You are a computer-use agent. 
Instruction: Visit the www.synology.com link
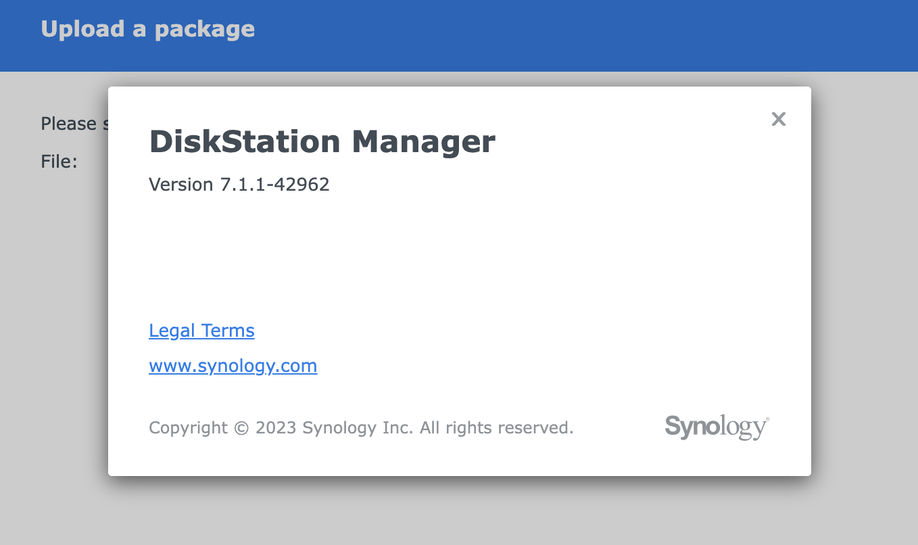click(232, 365)
